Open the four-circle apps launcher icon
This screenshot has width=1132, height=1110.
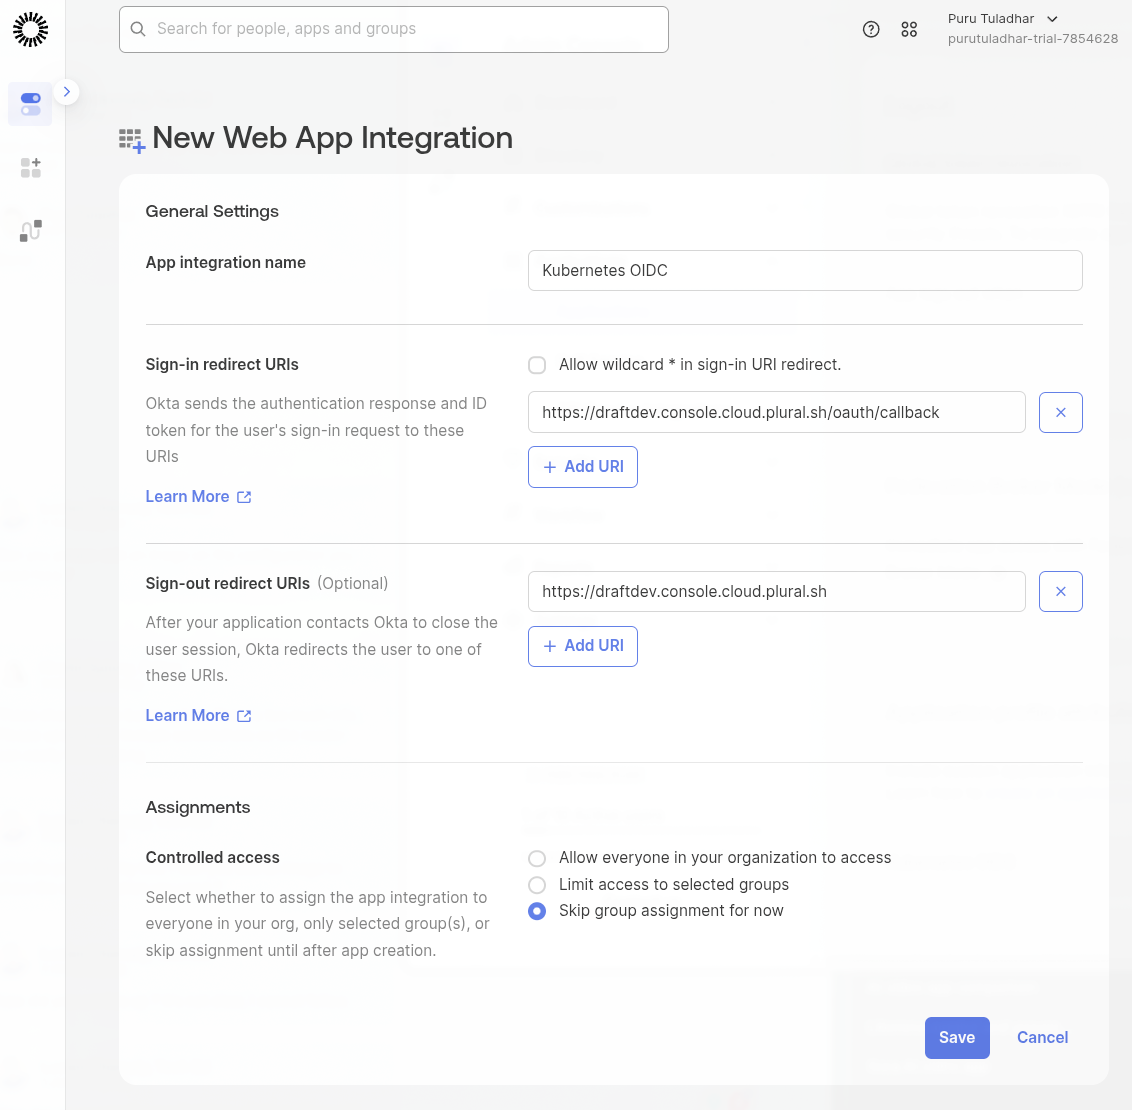(909, 30)
